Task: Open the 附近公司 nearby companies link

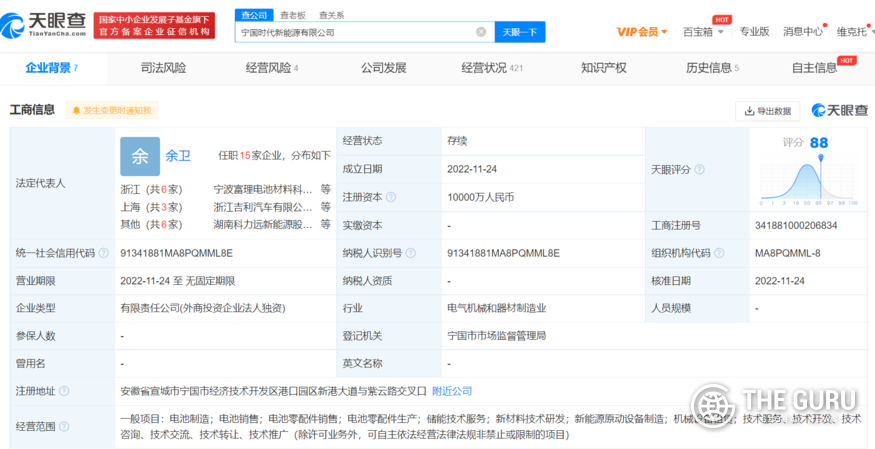Action: pos(452,391)
